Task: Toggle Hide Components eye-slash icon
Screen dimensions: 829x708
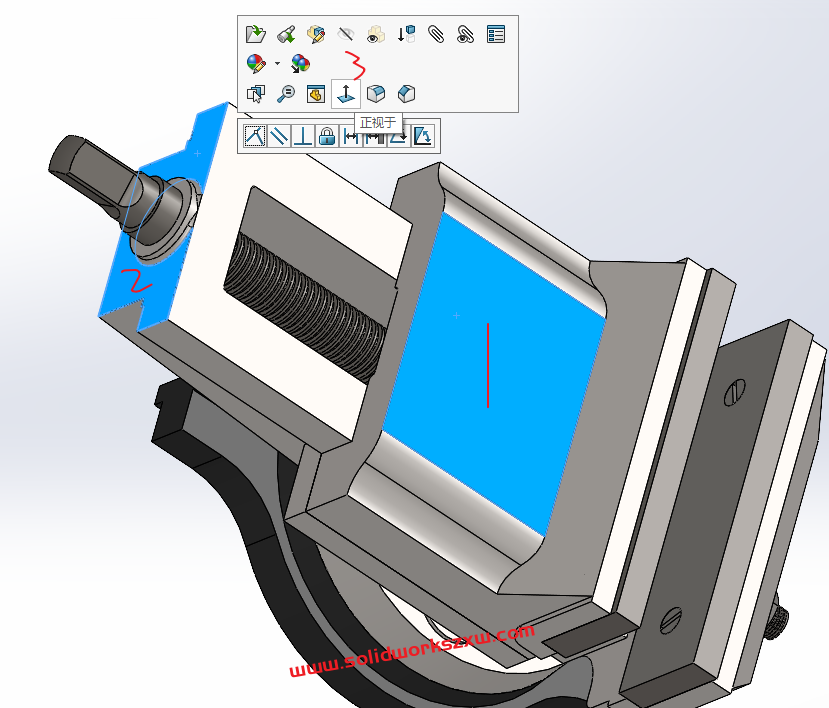Action: (x=346, y=34)
